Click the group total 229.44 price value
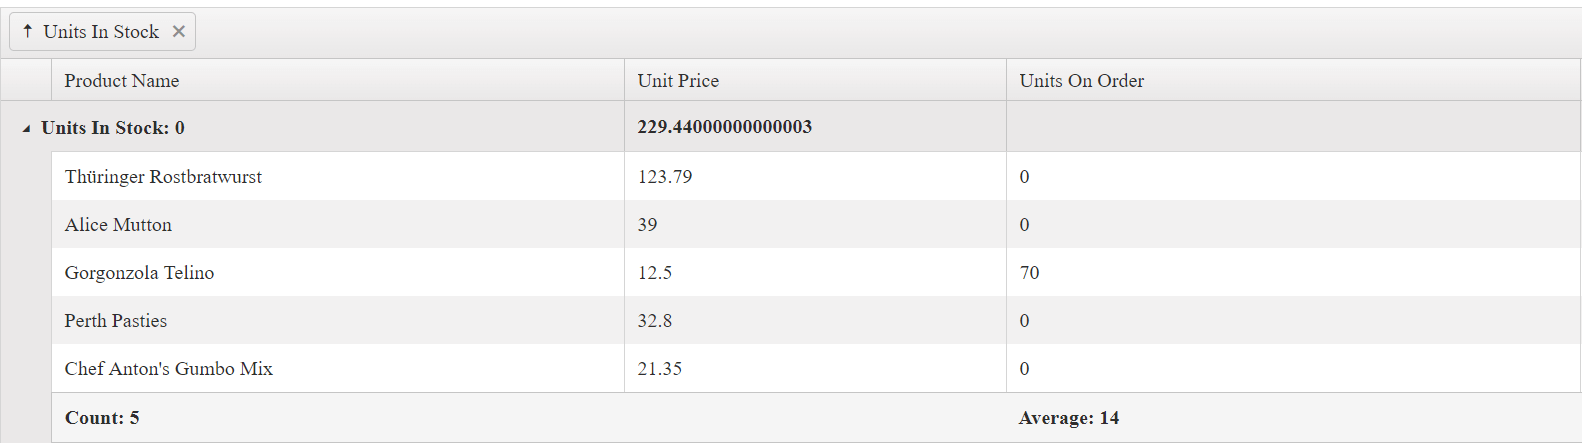 pyautogui.click(x=724, y=127)
